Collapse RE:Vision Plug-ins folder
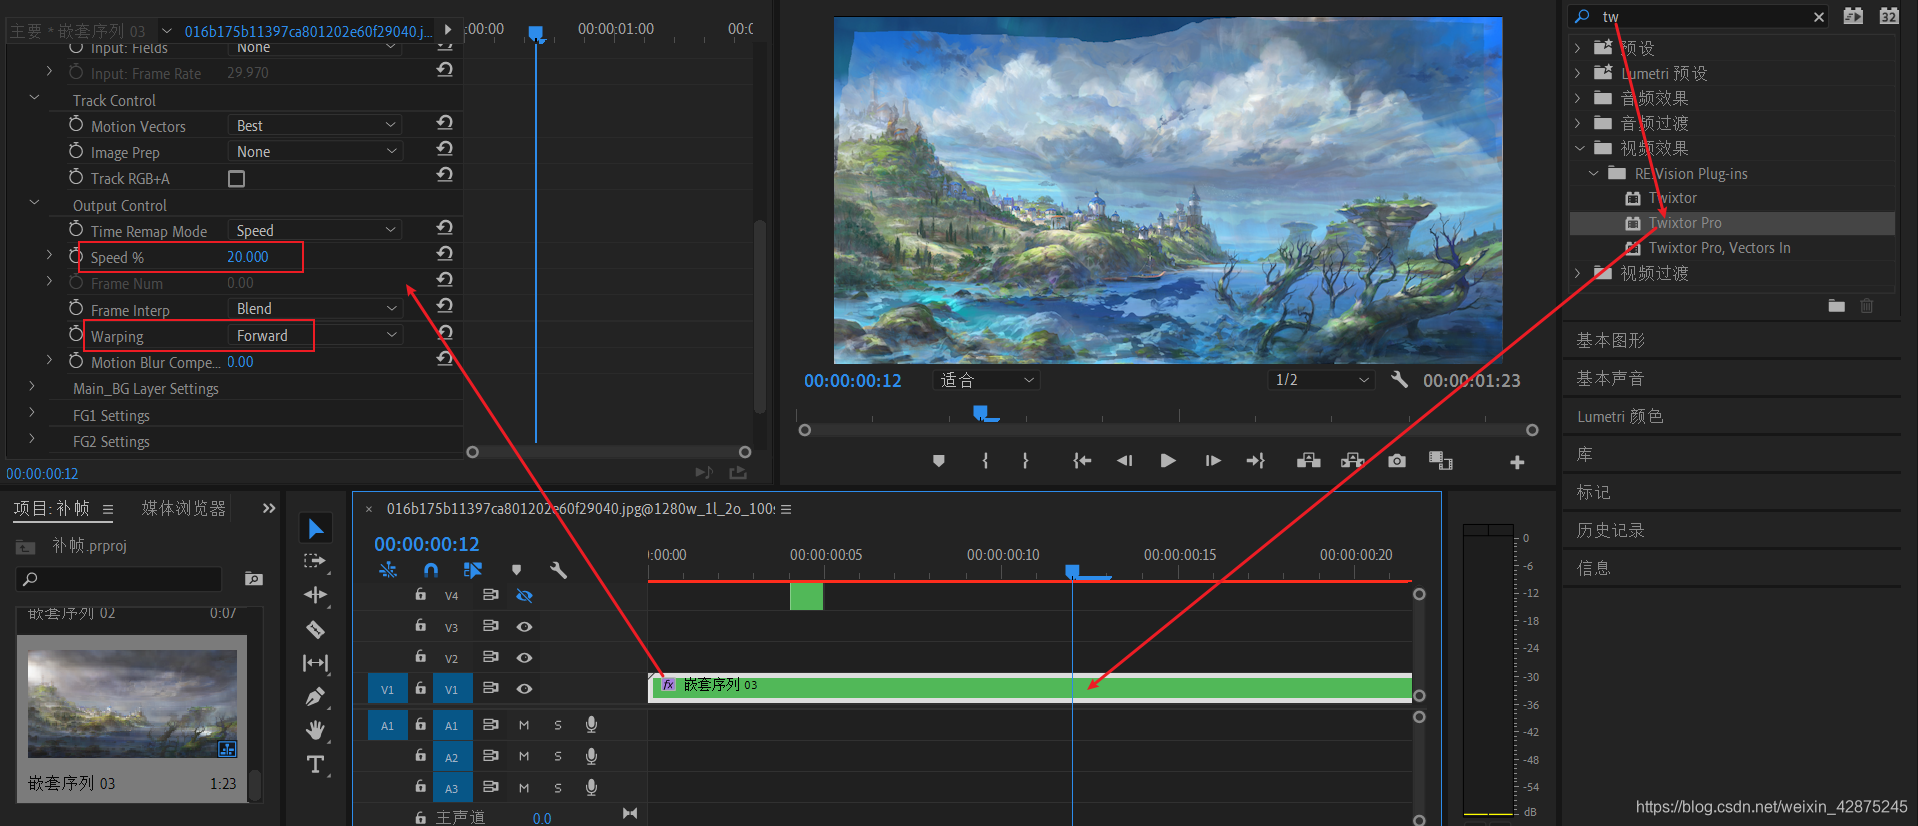The height and width of the screenshot is (826, 1918). (1593, 173)
